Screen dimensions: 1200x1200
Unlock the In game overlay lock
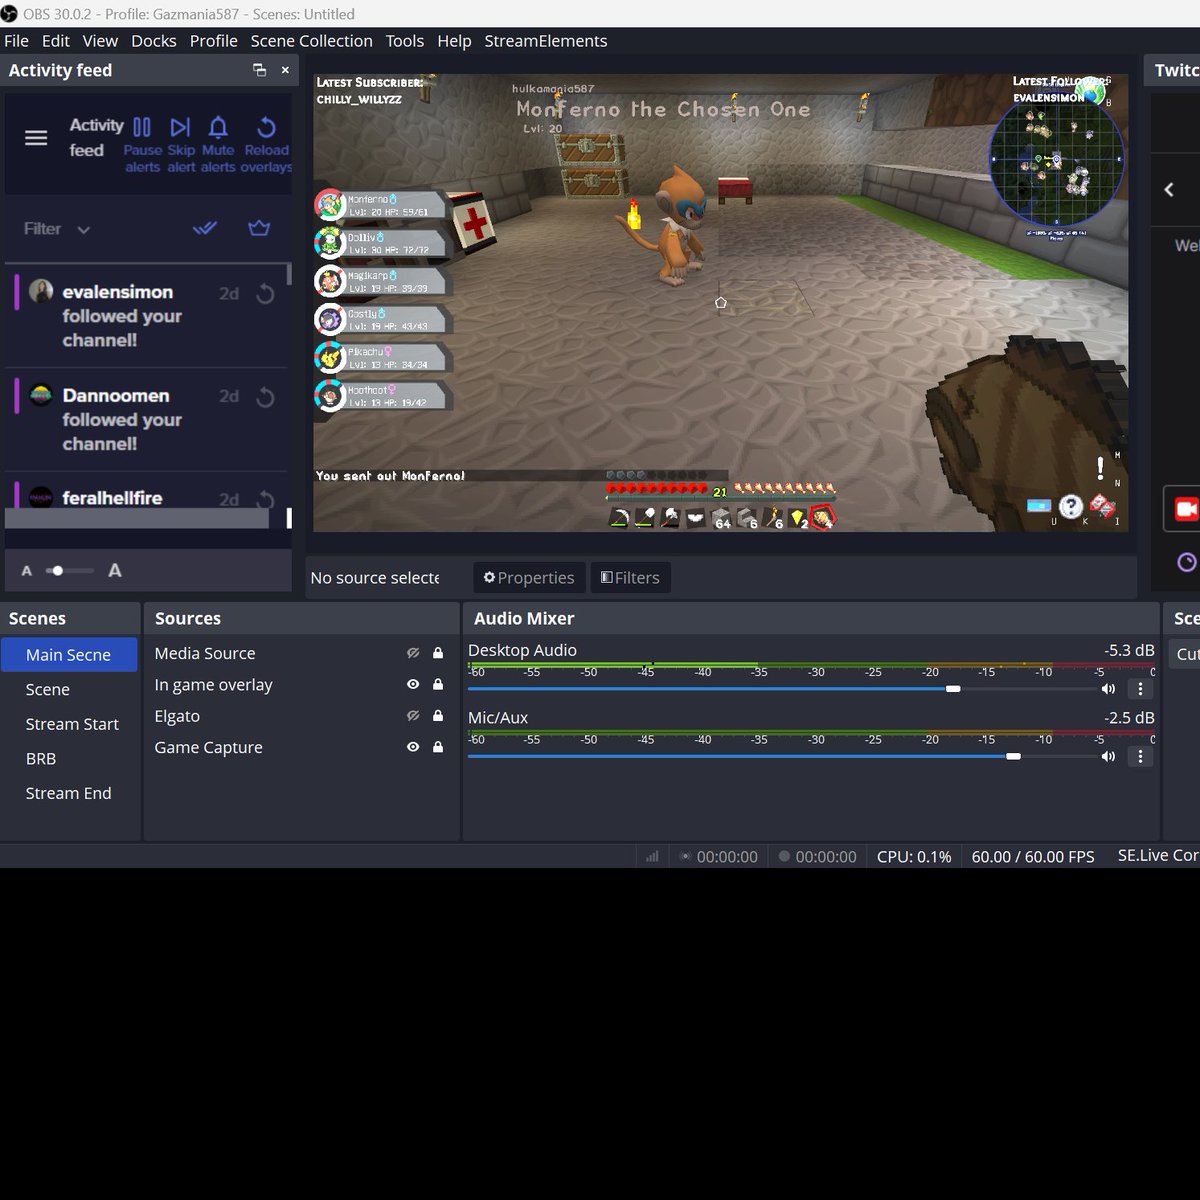[438, 685]
